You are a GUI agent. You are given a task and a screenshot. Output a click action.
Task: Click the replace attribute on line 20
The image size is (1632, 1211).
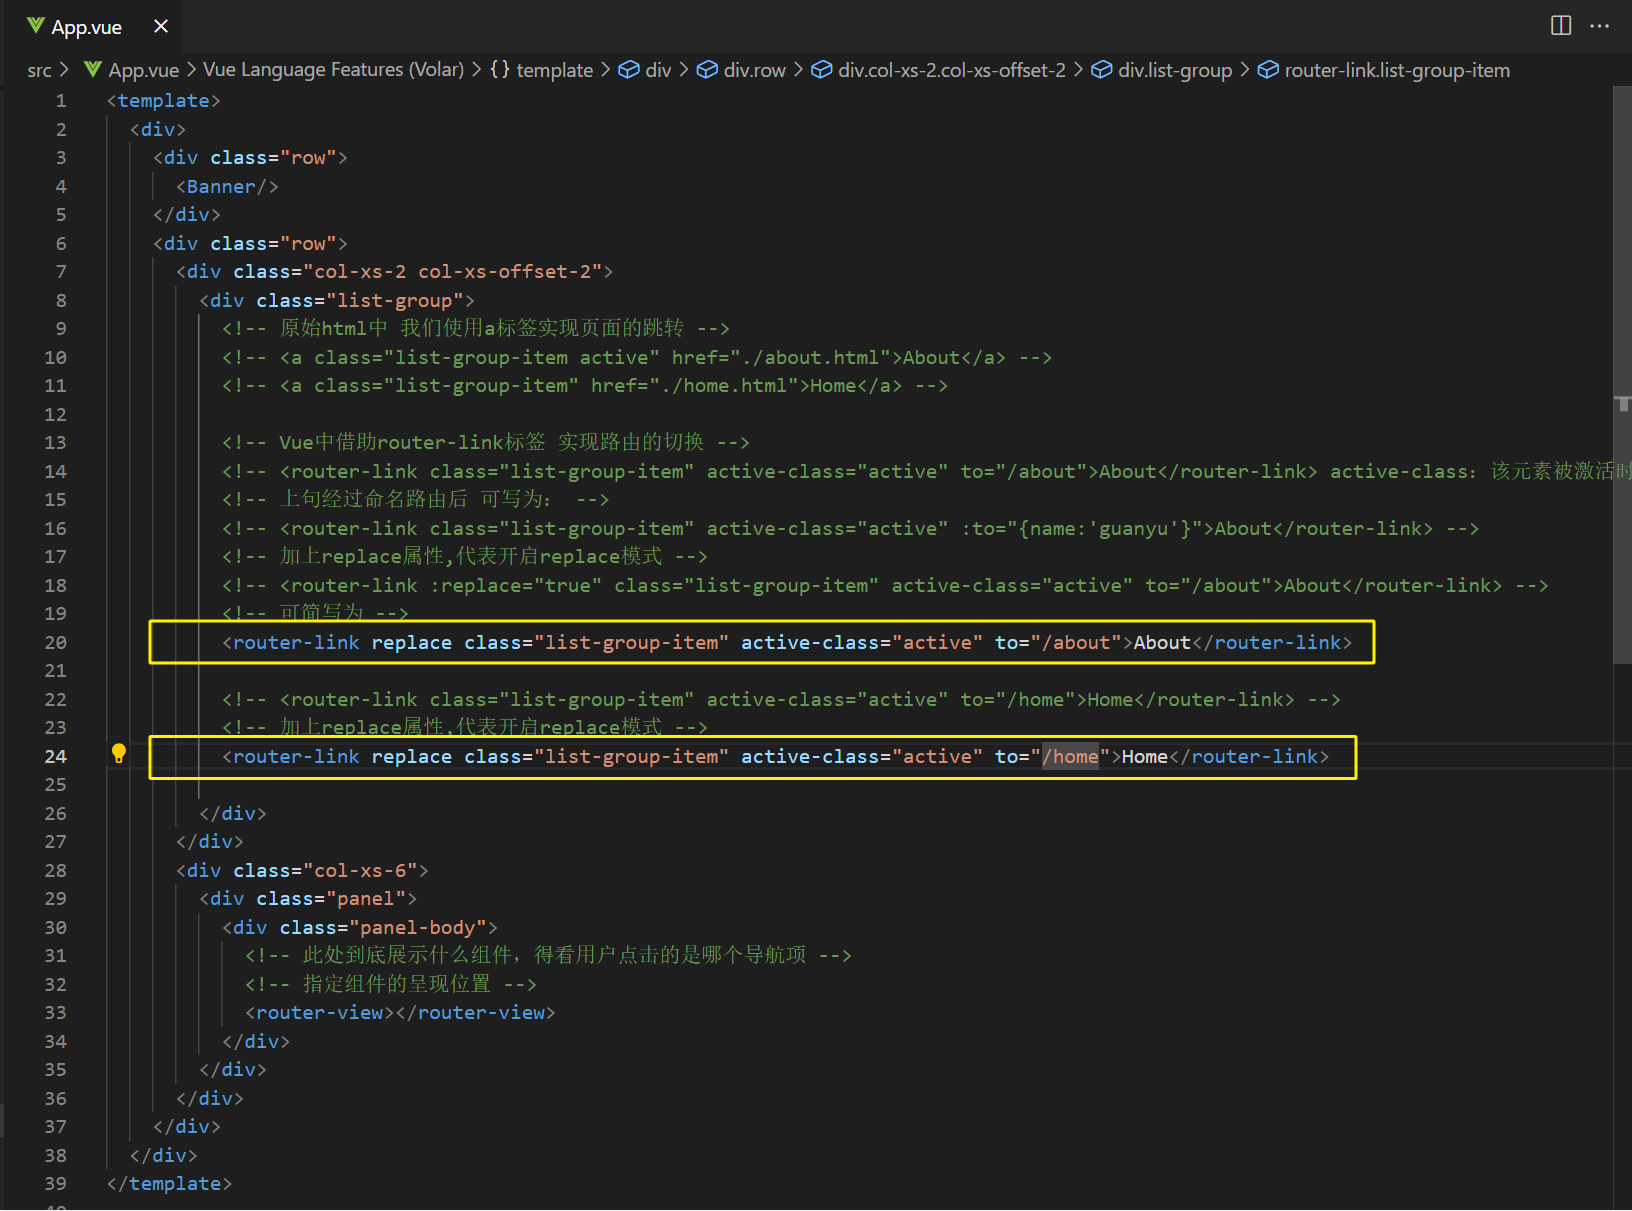tap(411, 642)
